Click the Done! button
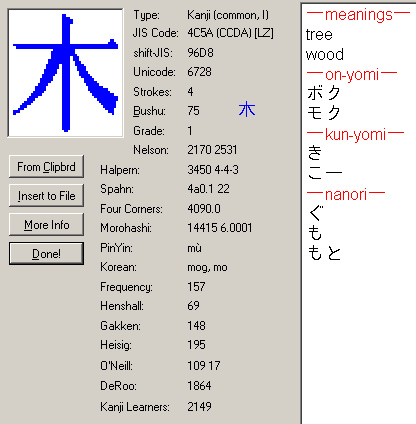The image size is (416, 424). point(46,254)
